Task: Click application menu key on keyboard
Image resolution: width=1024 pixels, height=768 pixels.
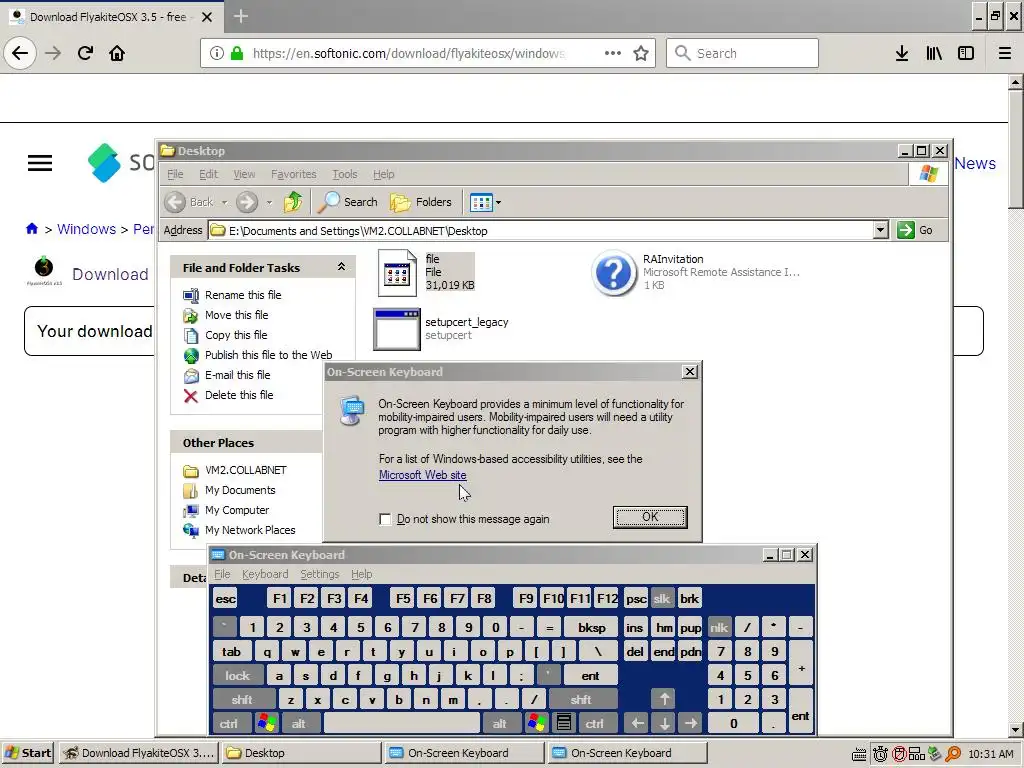Action: [564, 724]
